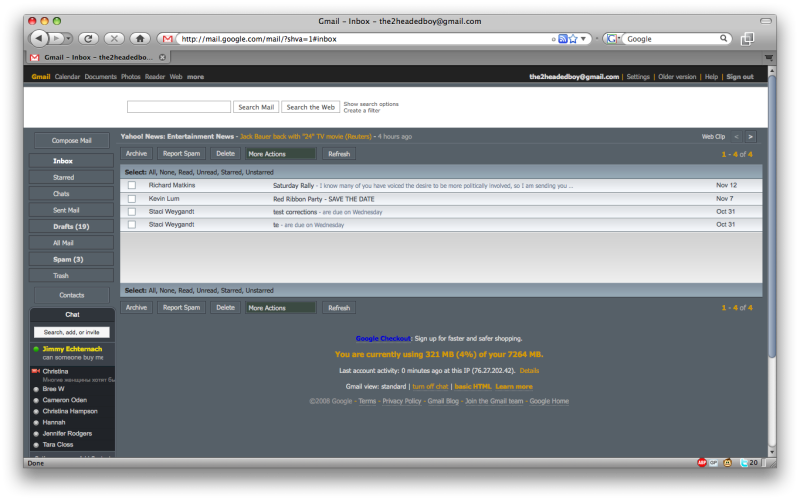Check the Kevin Lum email checkbox
800x500 pixels.
132,198
